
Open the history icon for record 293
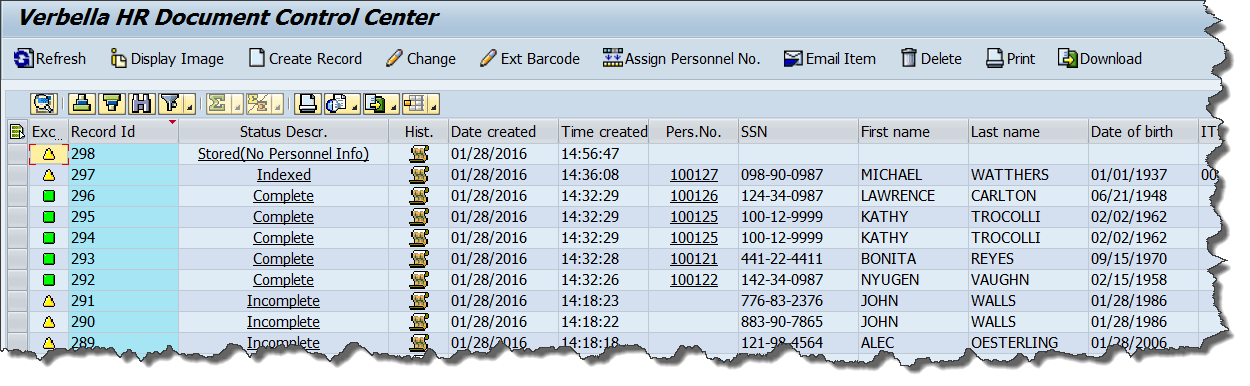click(x=419, y=259)
